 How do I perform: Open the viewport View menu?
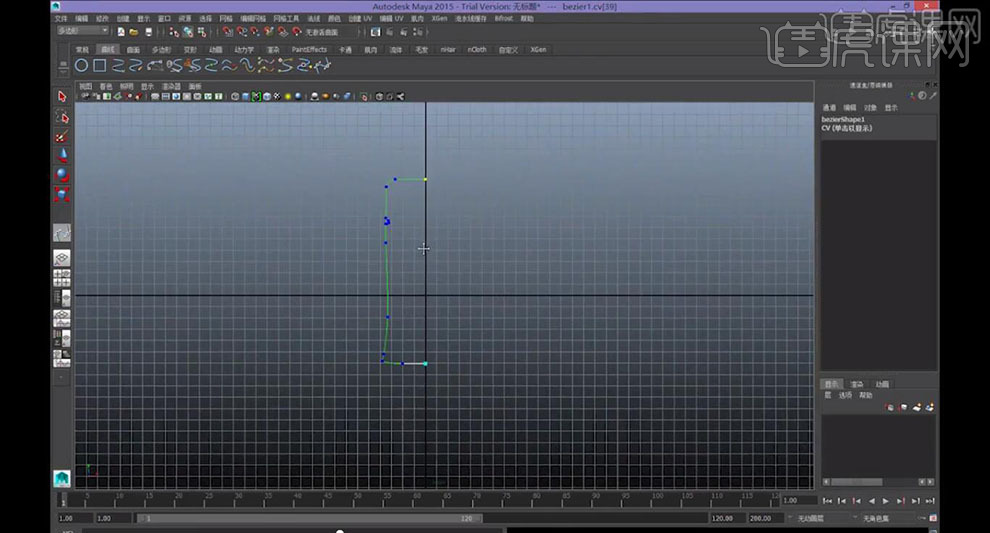(86, 87)
